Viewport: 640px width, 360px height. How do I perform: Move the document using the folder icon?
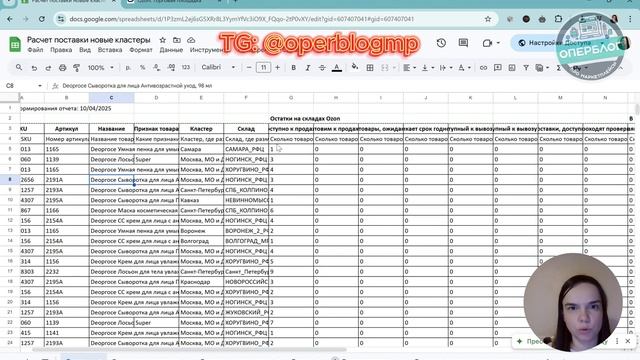click(x=177, y=40)
